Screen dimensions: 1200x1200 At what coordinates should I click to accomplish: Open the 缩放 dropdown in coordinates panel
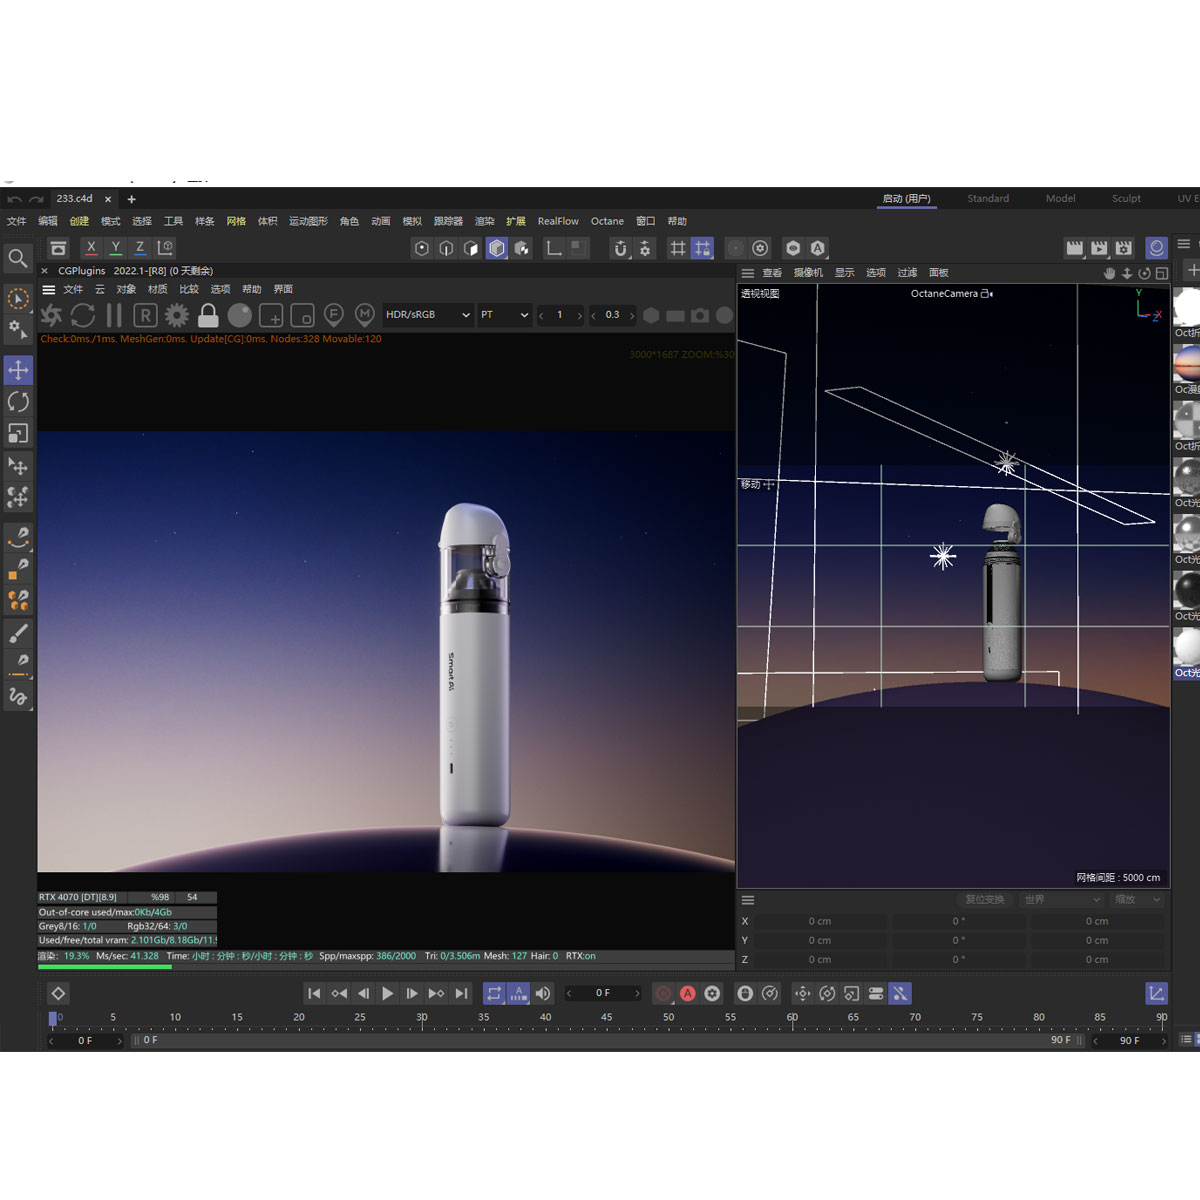1138,900
